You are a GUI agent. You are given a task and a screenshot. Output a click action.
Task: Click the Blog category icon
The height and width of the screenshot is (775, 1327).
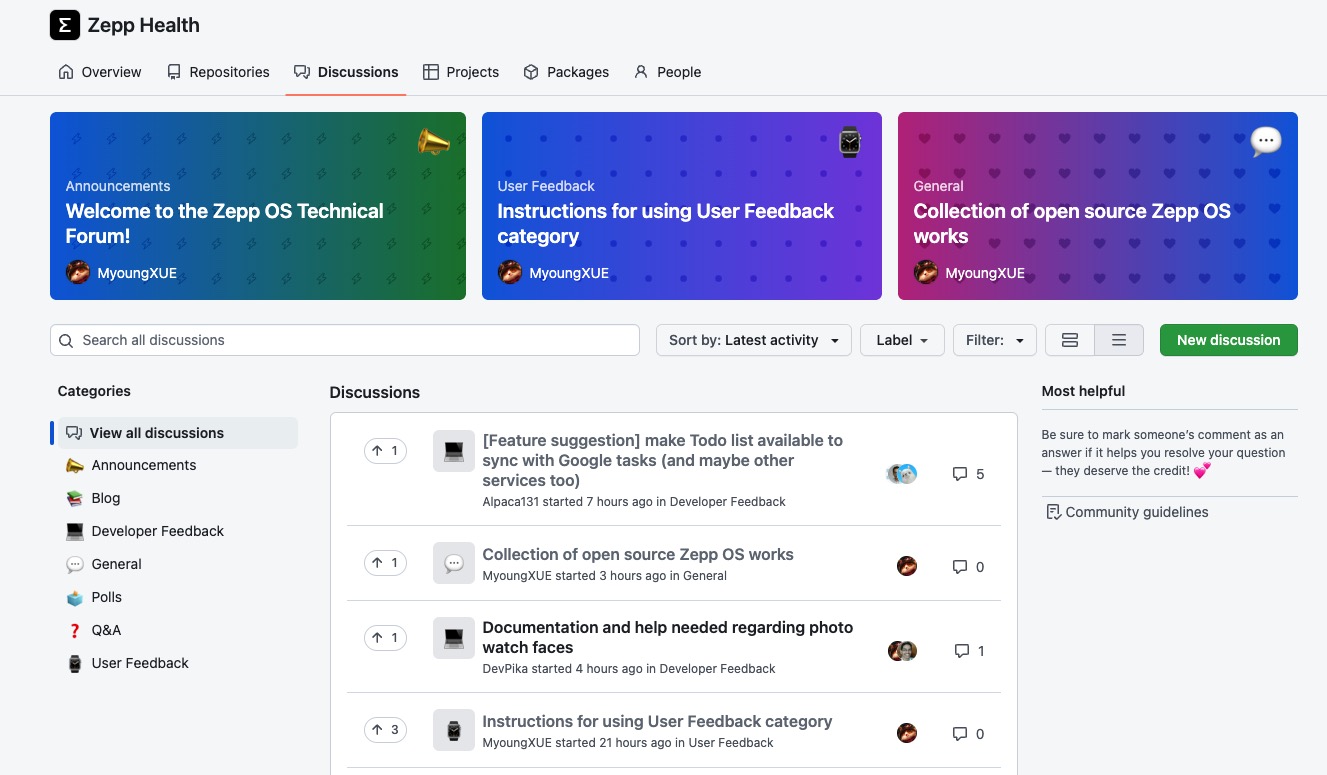click(x=75, y=498)
